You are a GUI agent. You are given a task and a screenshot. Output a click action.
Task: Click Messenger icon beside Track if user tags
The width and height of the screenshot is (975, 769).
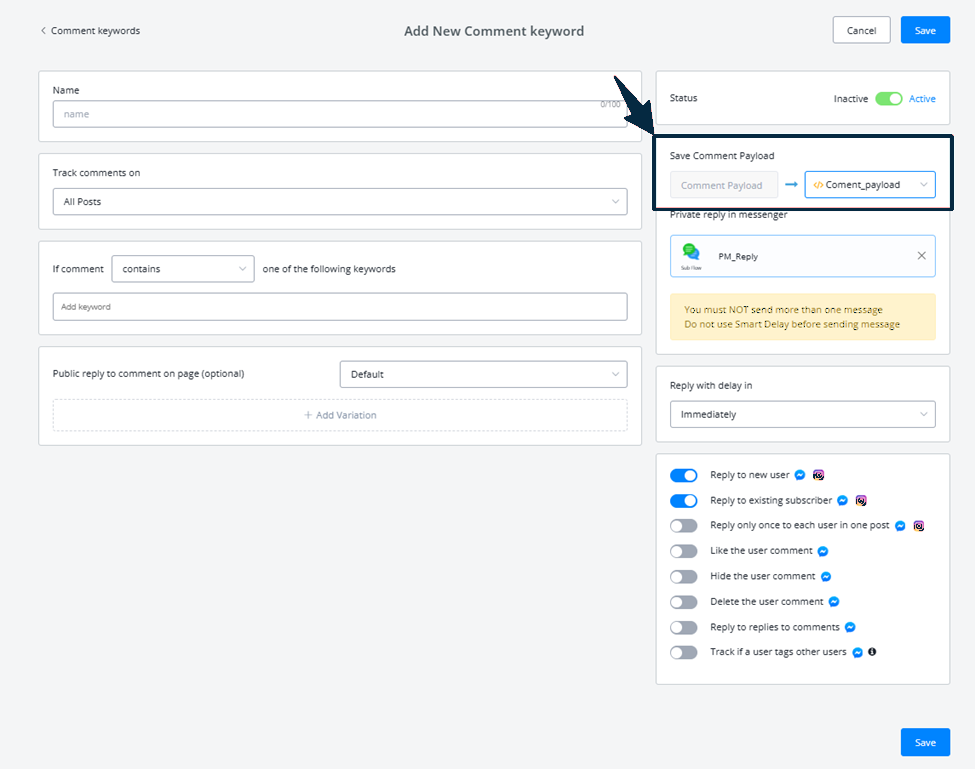point(857,652)
